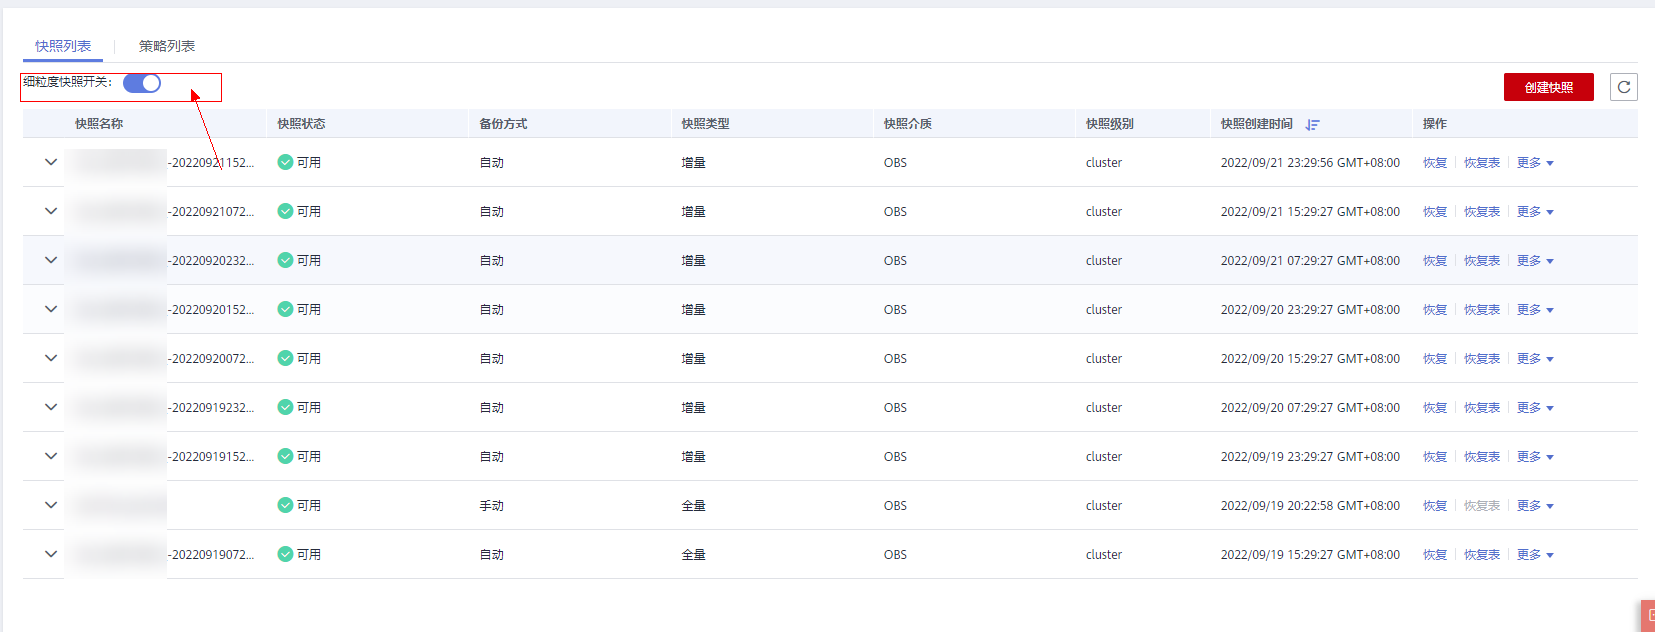
Task: Click 恢复表 for snapshot at 2022/09/21 07:29:27
Action: tap(1482, 260)
